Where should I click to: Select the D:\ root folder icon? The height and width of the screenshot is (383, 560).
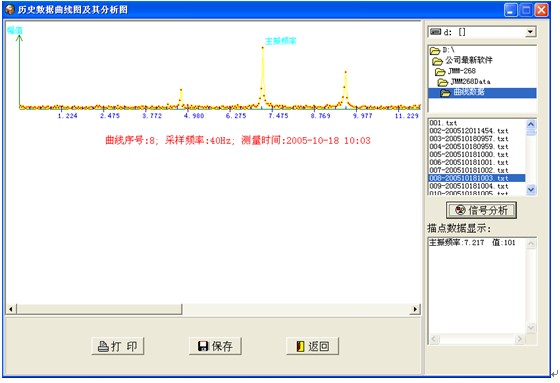[435, 51]
